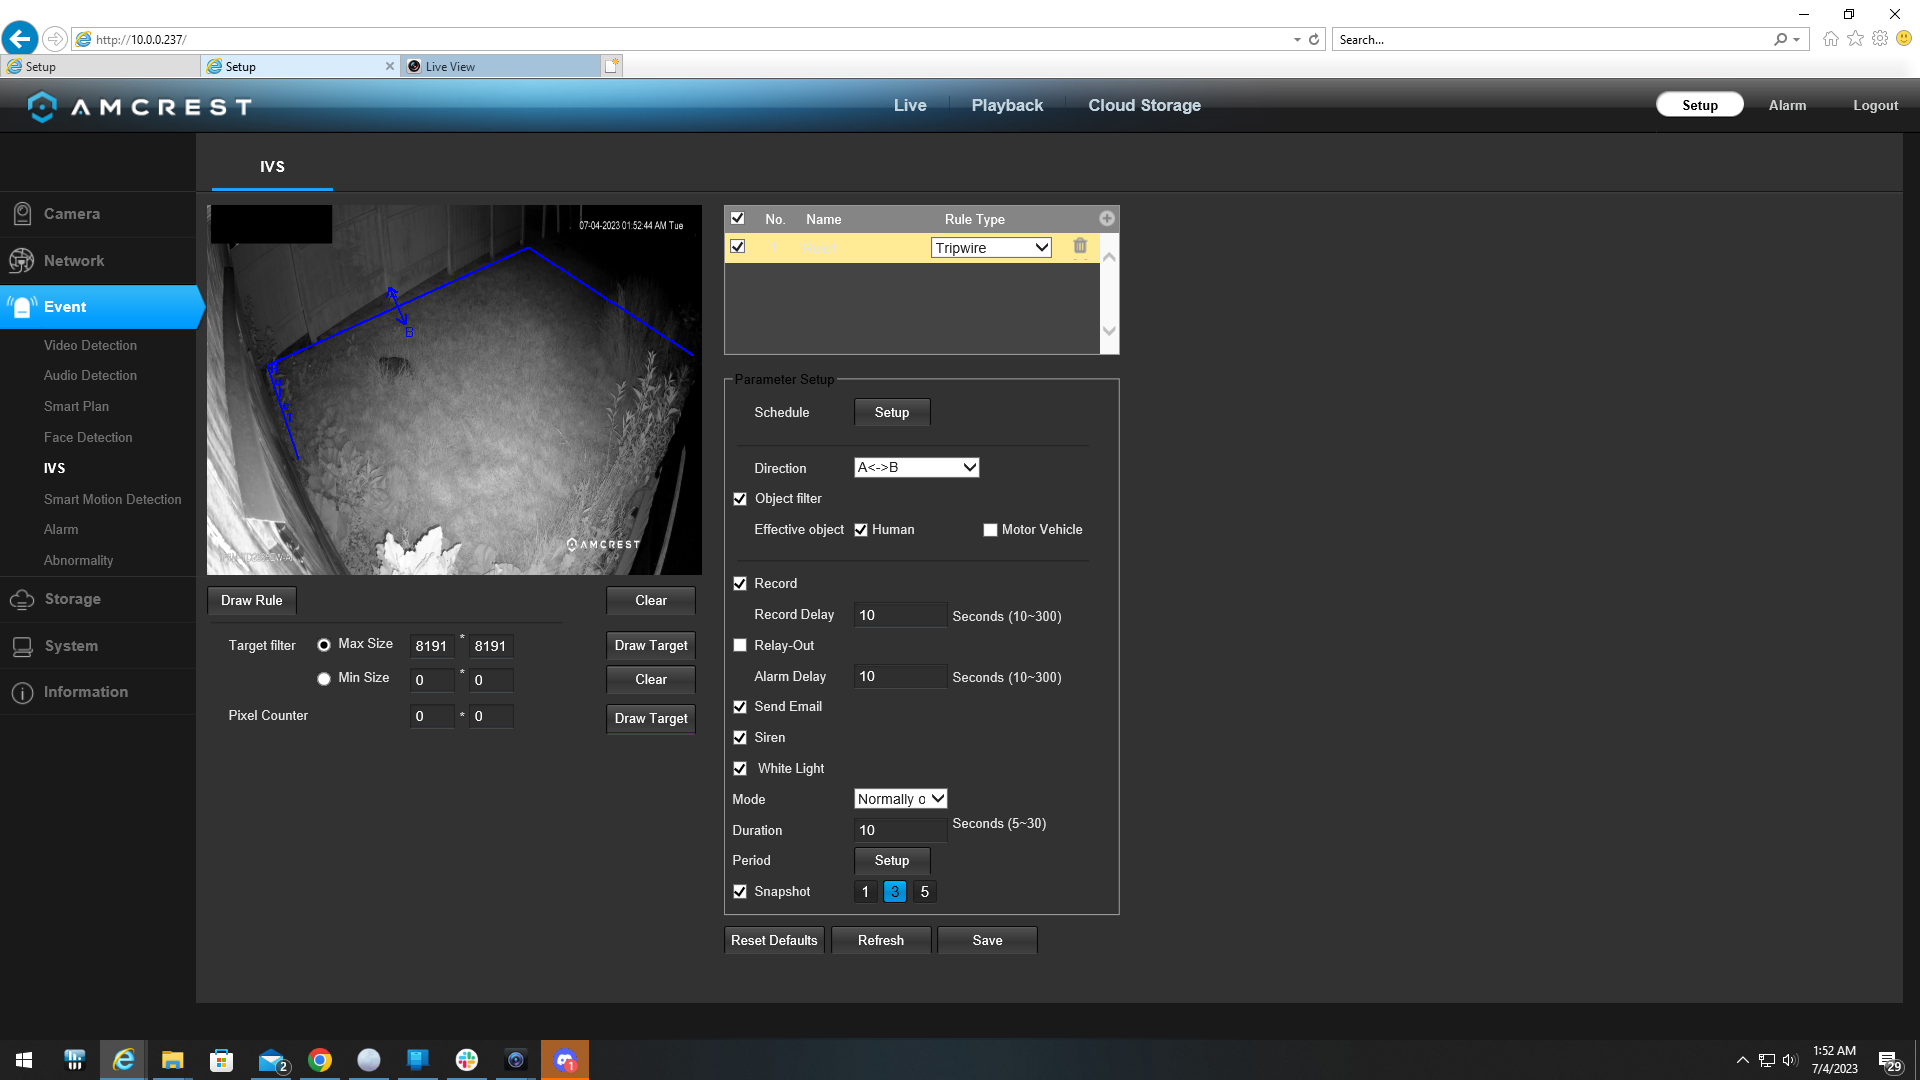
Task: Open Video Detection in Event menu
Action: click(x=90, y=345)
